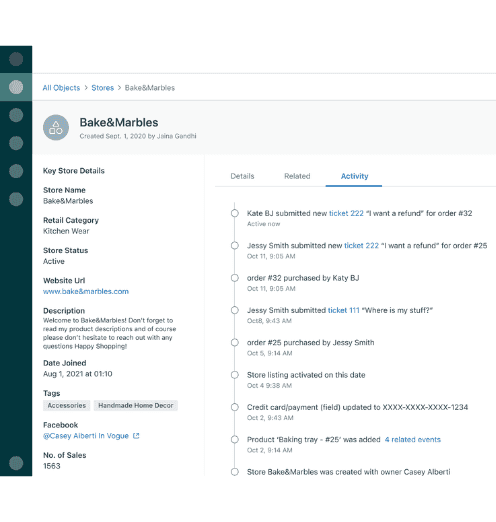Image resolution: width=496 pixels, height=522 pixels.
Task: Click 'Oct 4 9:38 AM' timestamp
Action: point(269,386)
